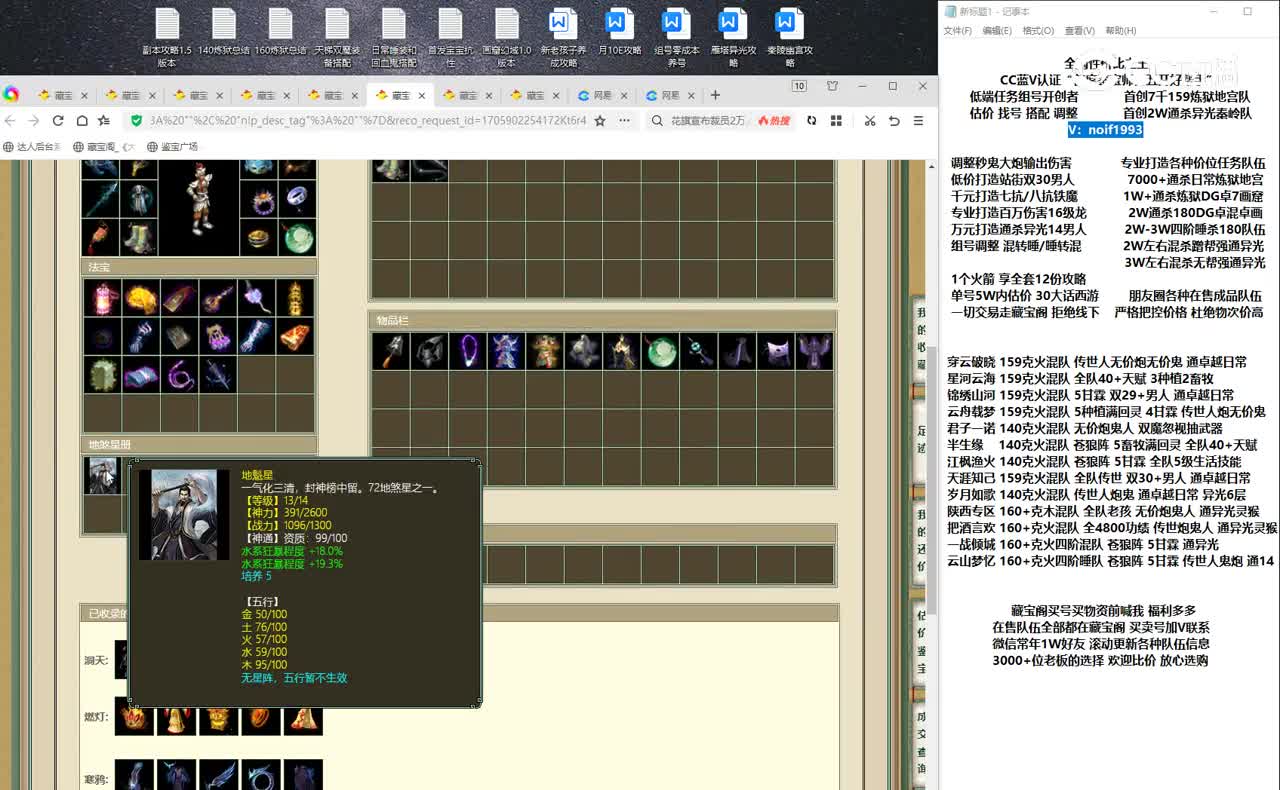Reload the current browser page
The width and height of the screenshot is (1280, 790).
[58, 121]
